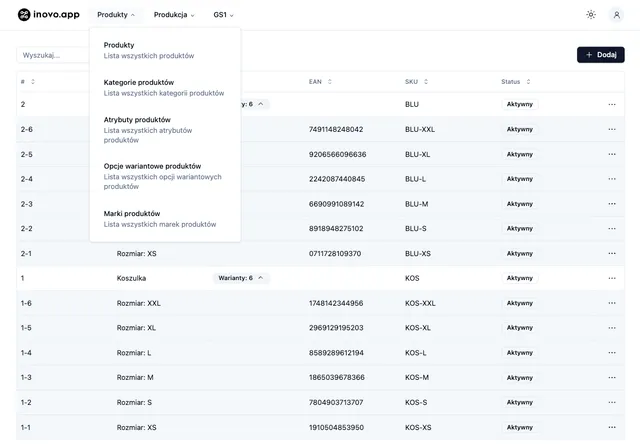Open the user profile avatar icon
Image resolution: width=640 pixels, height=445 pixels.
pyautogui.click(x=616, y=15)
